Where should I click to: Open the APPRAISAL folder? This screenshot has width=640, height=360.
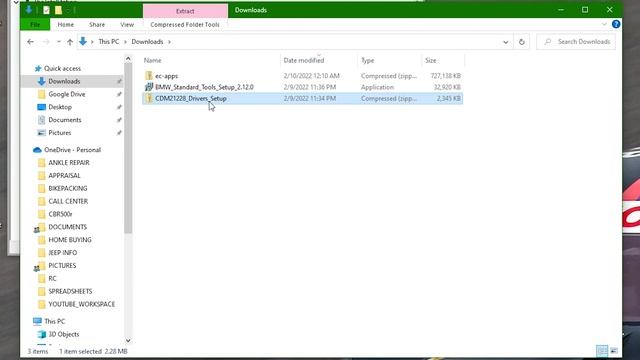[x=64, y=176]
